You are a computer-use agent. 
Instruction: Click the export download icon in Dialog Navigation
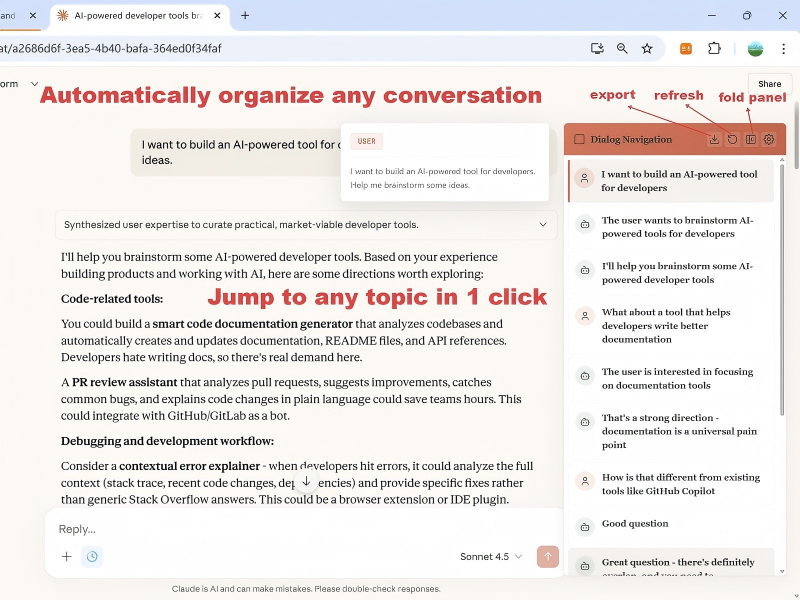(714, 139)
